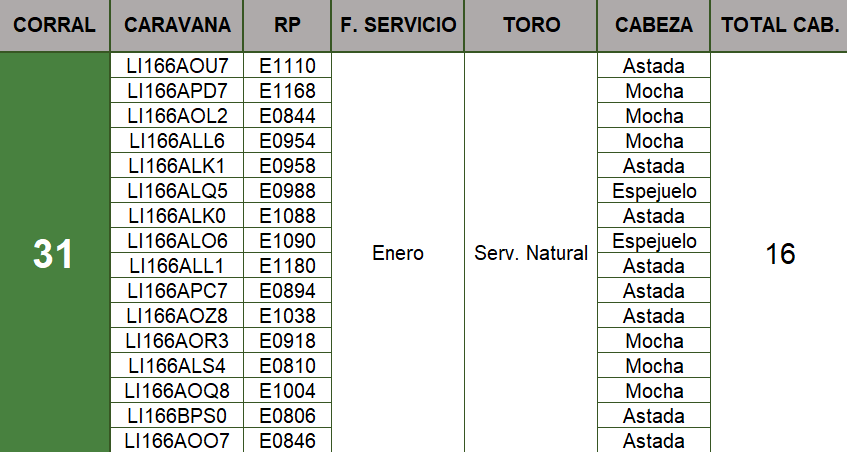Click the TOTAL CAB. header cell
The height and width of the screenshot is (452, 847).
coord(779,25)
